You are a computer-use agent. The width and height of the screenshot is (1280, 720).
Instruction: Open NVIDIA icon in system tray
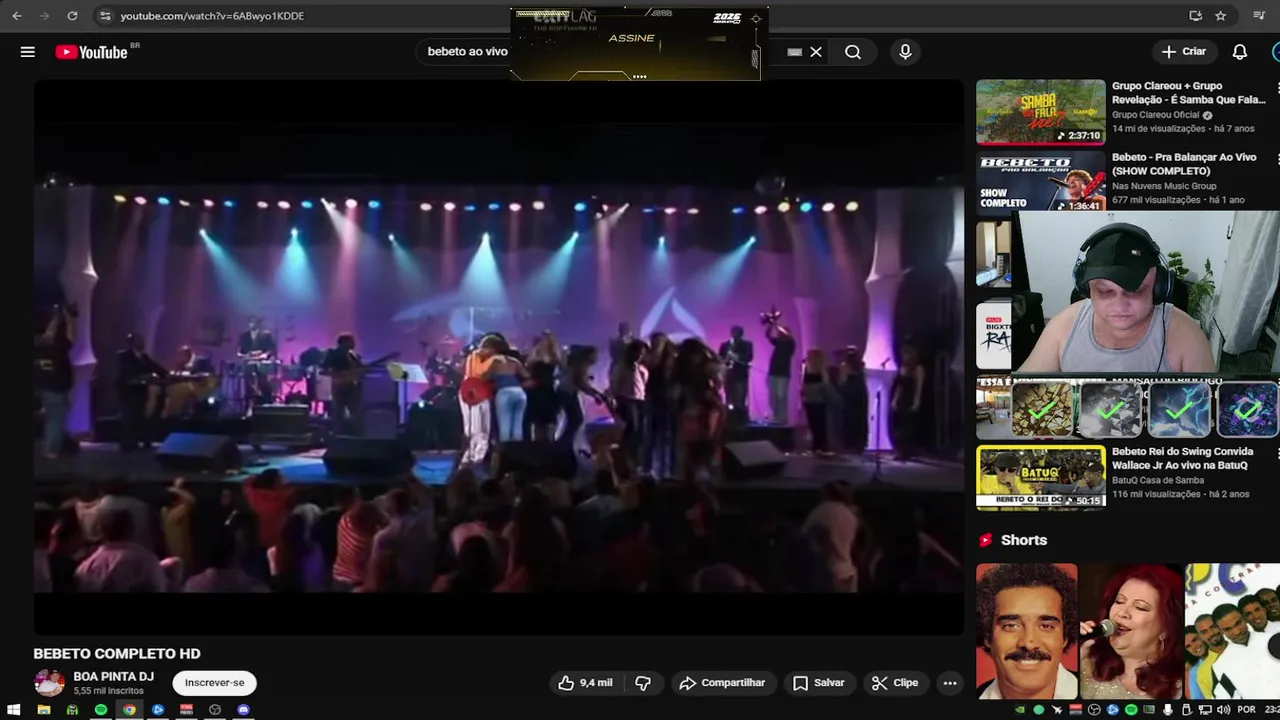pos(1020,710)
